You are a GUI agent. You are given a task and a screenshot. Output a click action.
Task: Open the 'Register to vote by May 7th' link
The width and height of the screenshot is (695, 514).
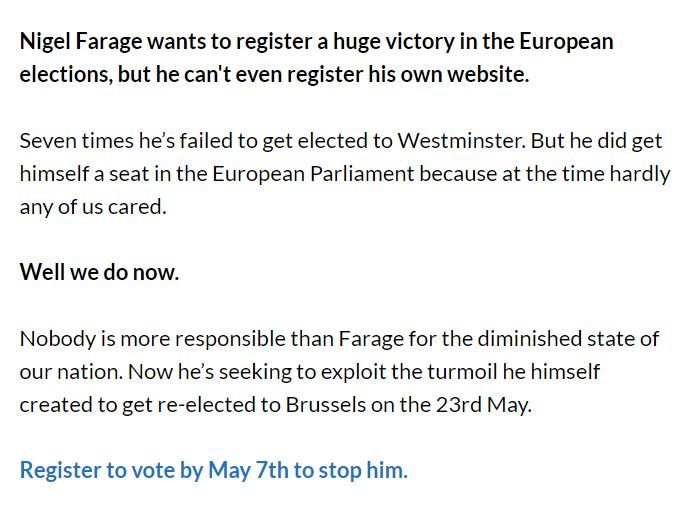coord(214,471)
